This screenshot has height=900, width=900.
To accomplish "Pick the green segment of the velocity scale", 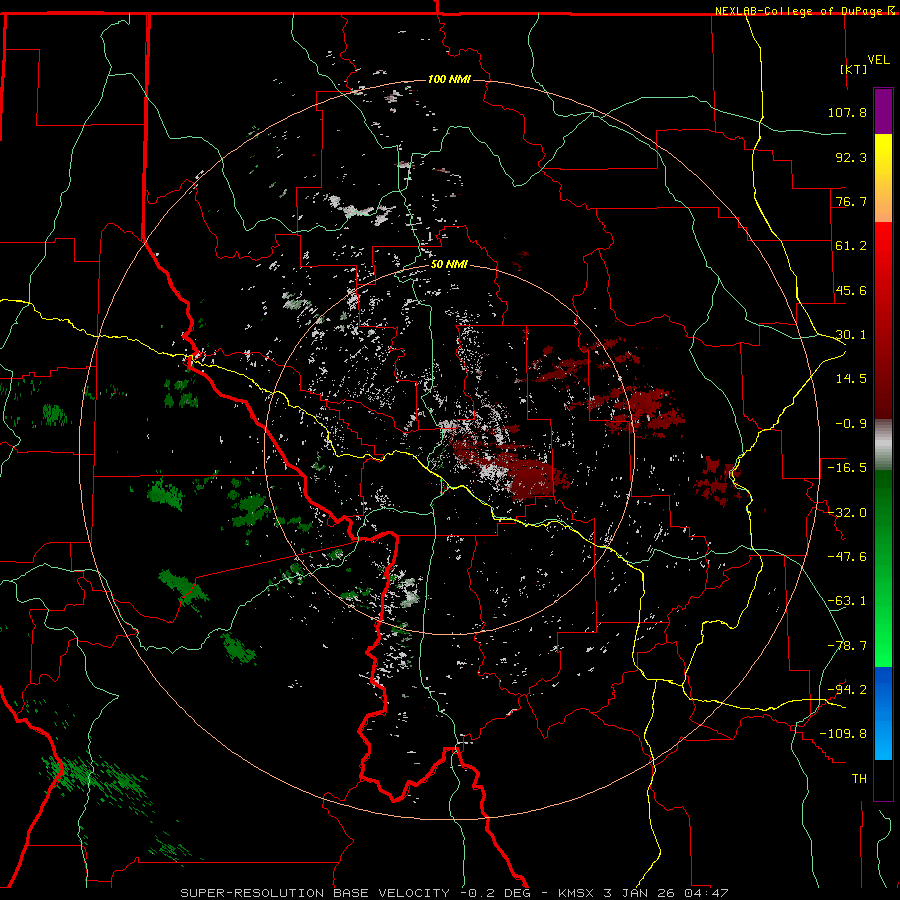I will [883, 568].
